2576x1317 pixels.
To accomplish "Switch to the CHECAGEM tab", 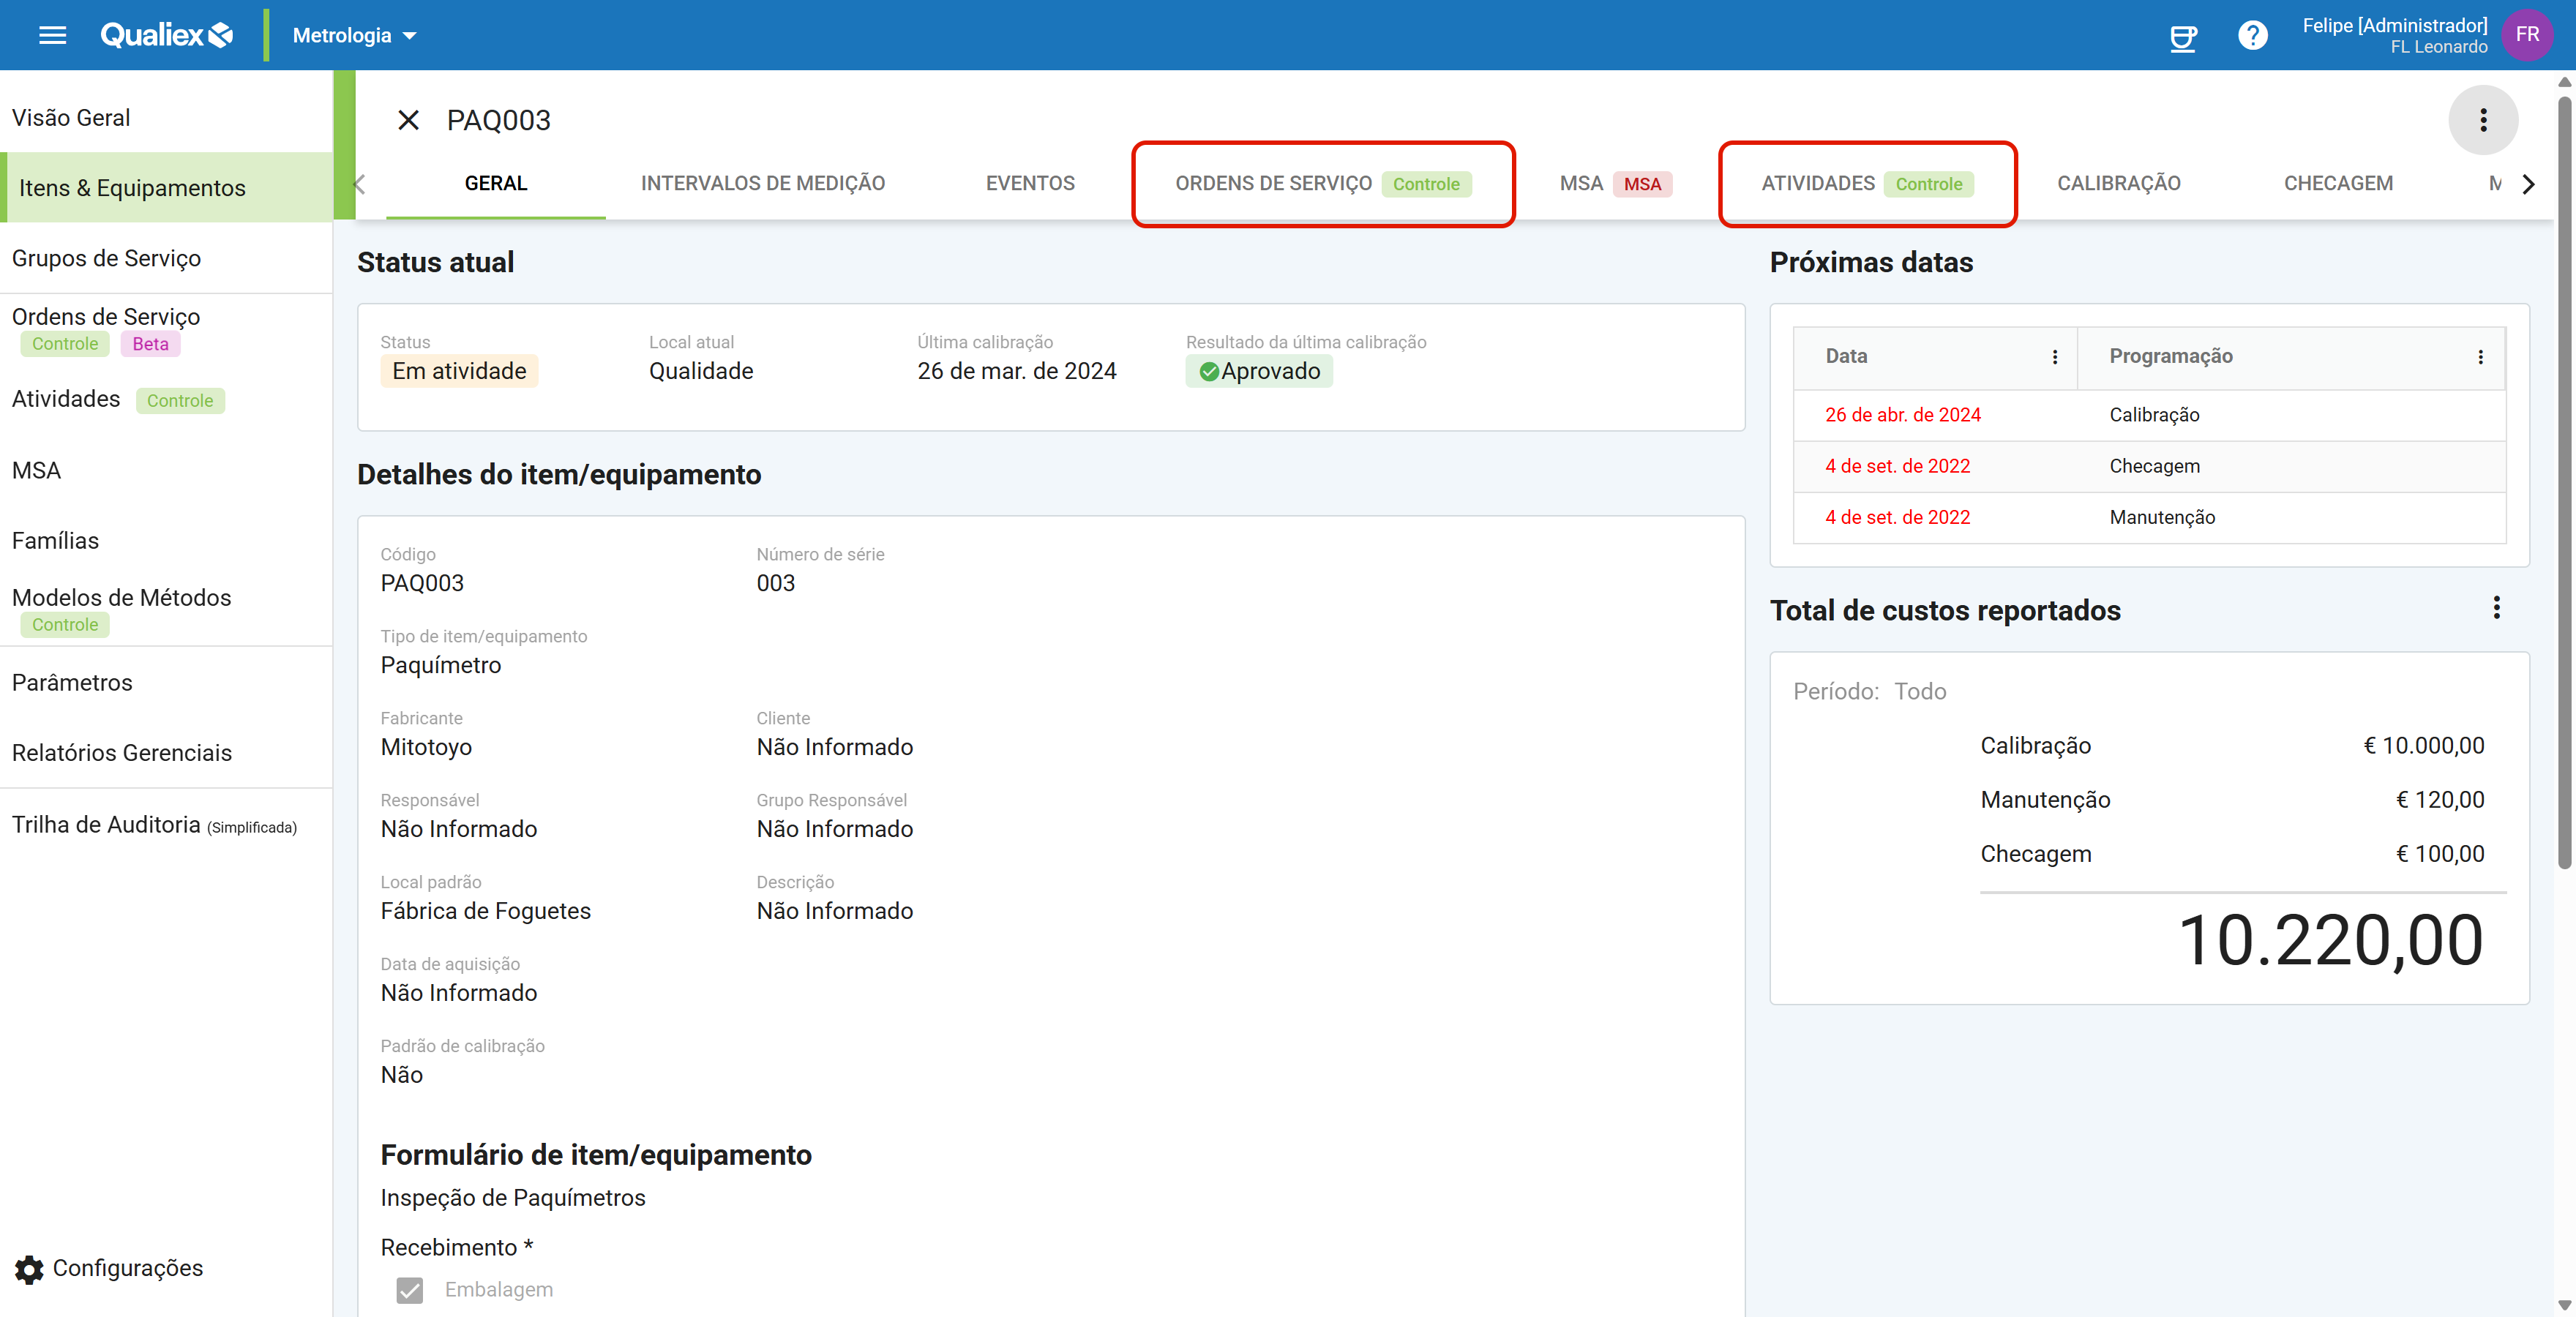I will (2338, 183).
